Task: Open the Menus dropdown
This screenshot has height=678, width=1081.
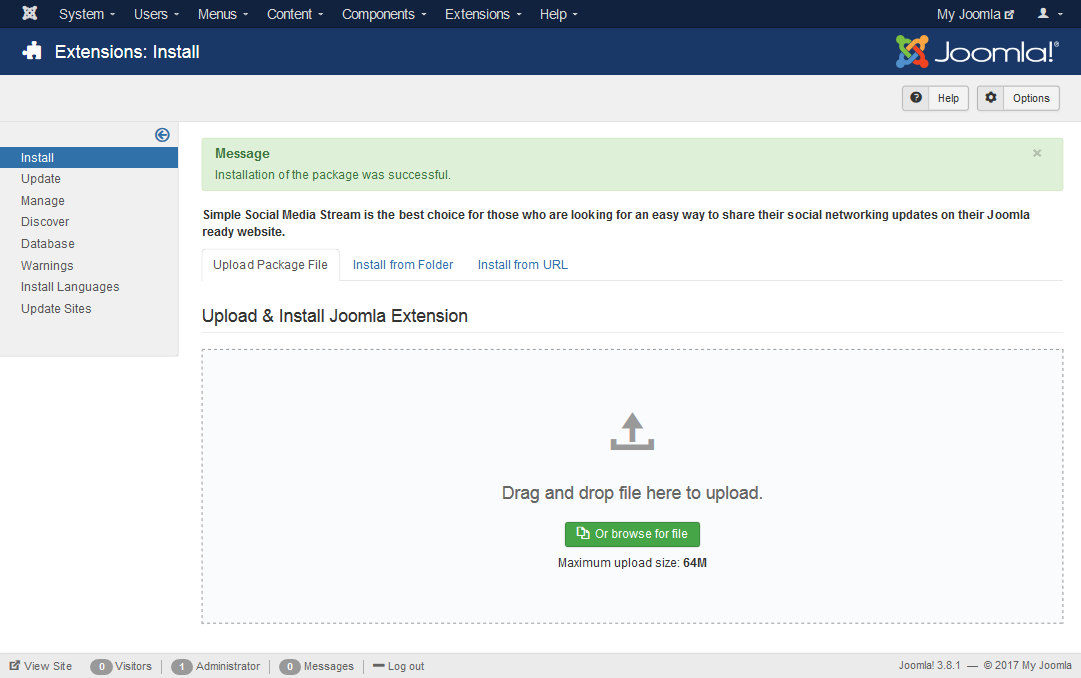Action: tap(223, 14)
